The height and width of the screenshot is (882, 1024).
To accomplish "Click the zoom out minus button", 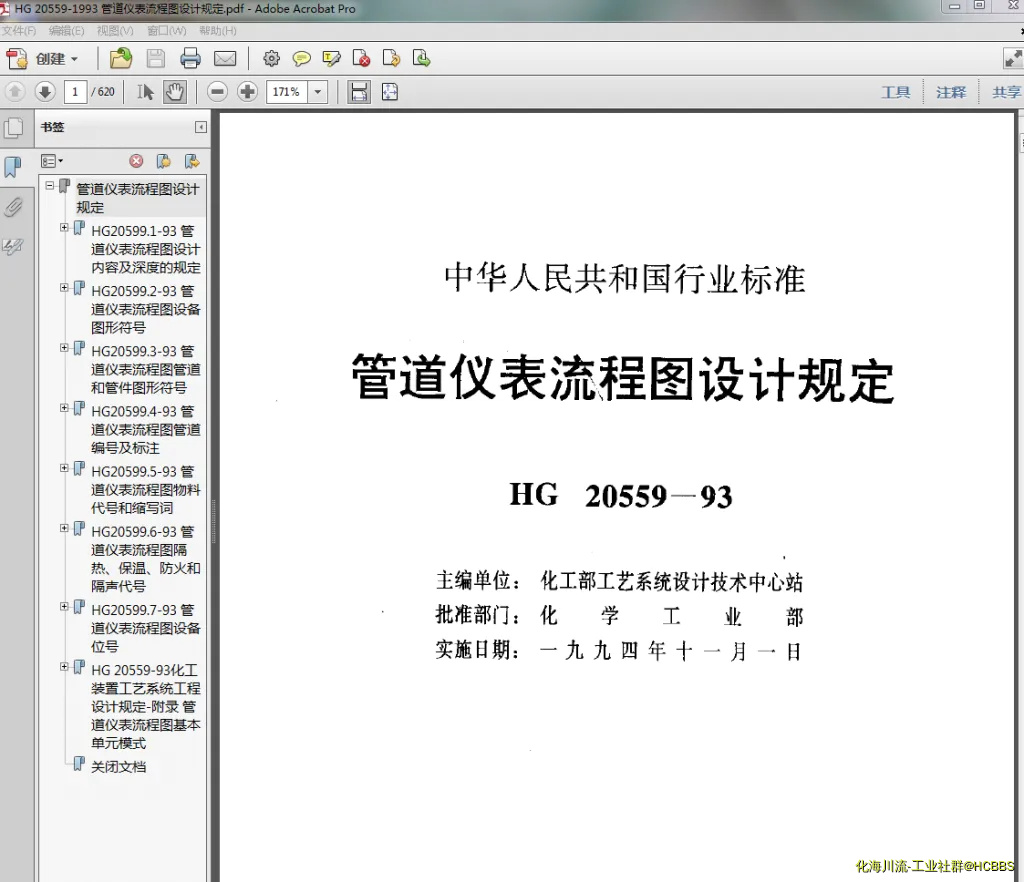I will (217, 92).
